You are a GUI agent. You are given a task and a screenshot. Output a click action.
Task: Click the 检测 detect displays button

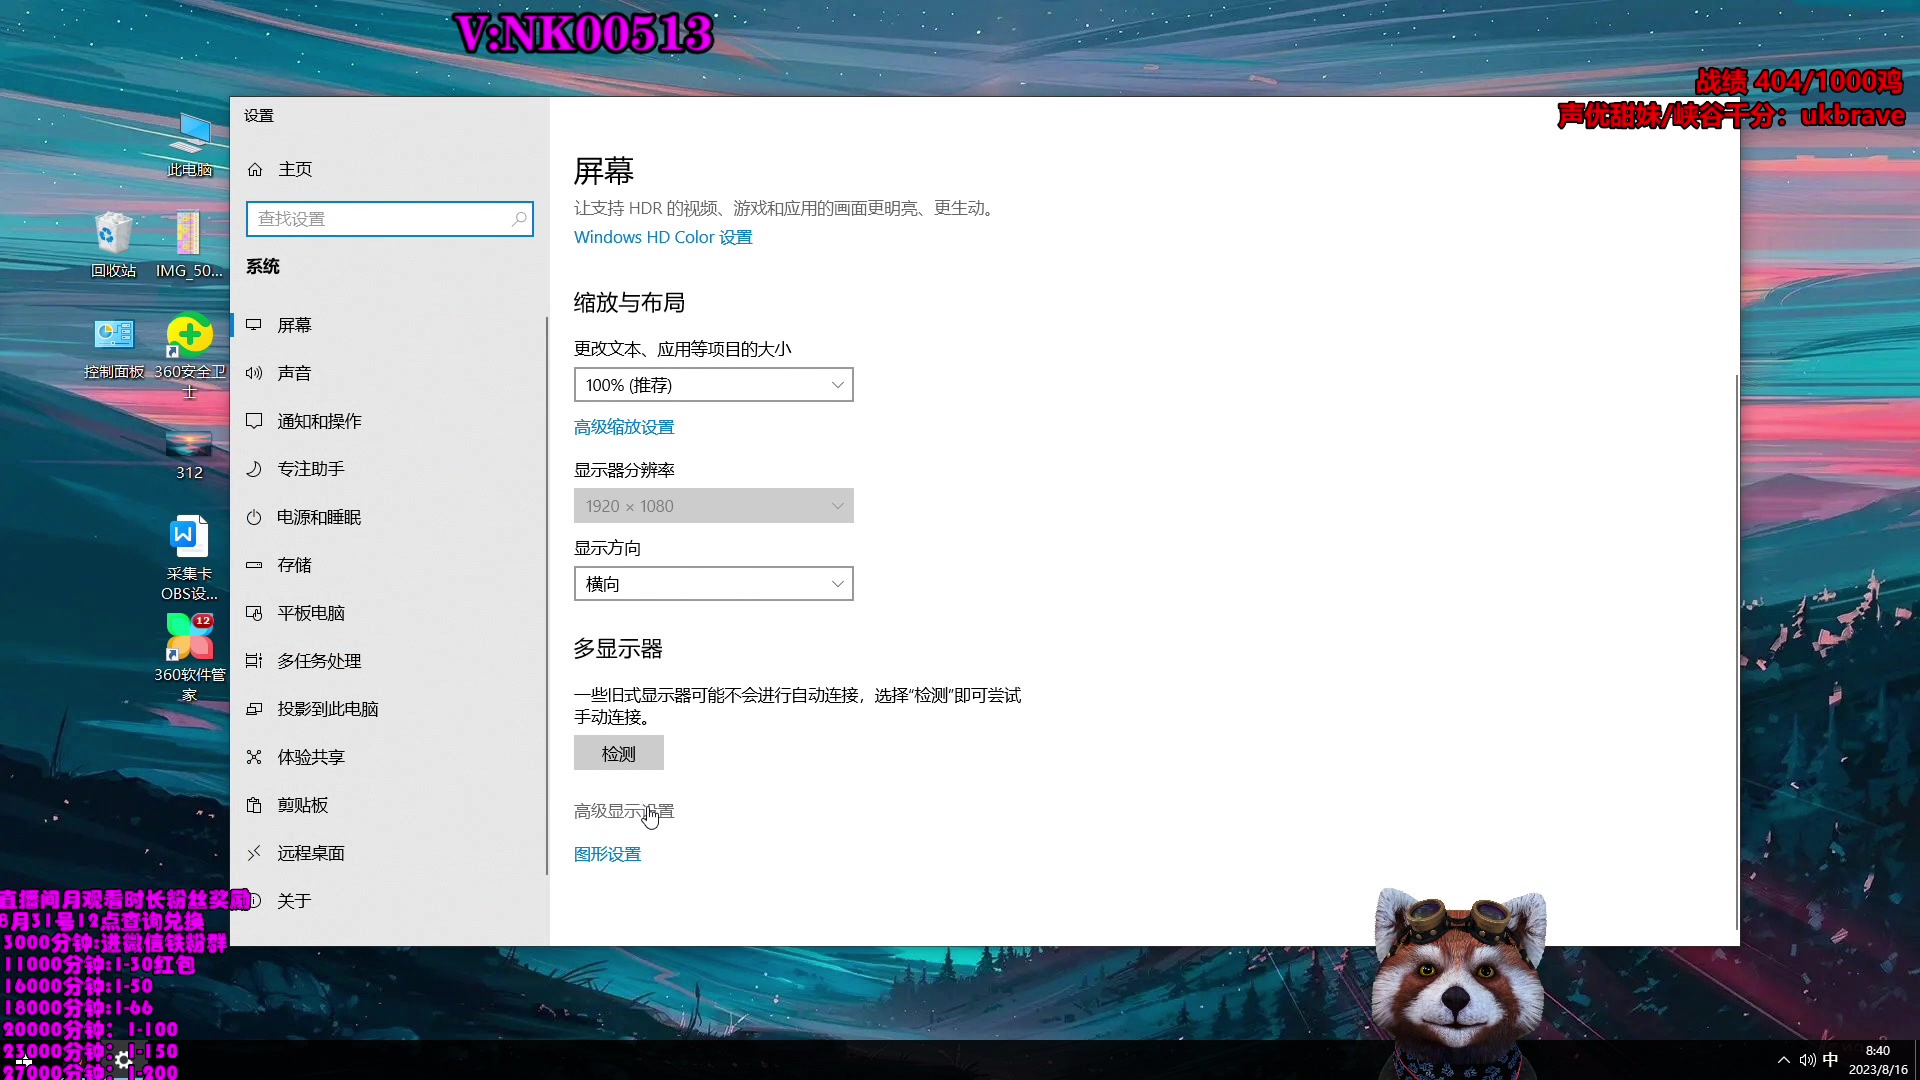coord(618,752)
